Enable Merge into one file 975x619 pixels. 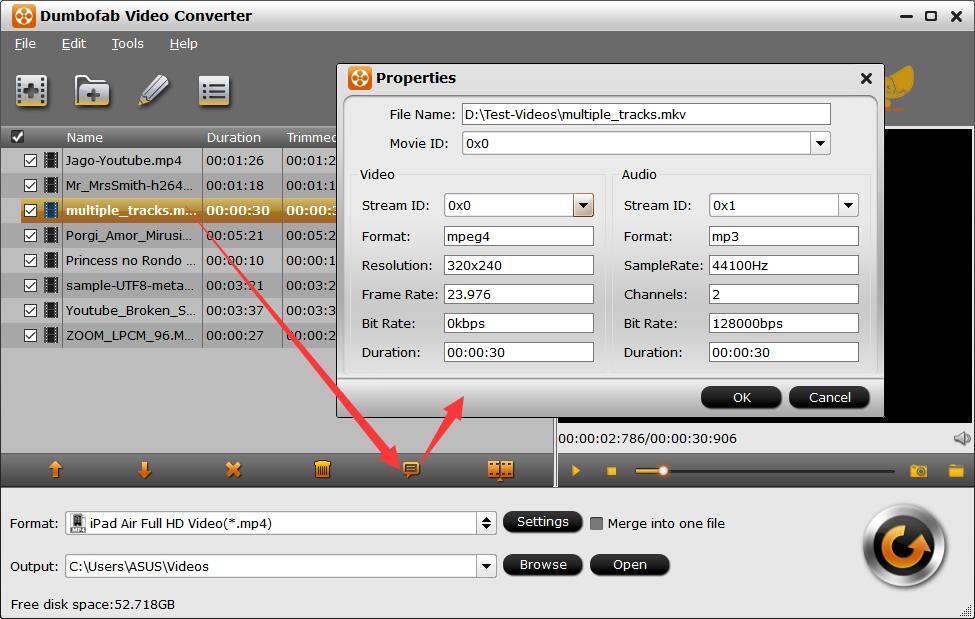(597, 523)
